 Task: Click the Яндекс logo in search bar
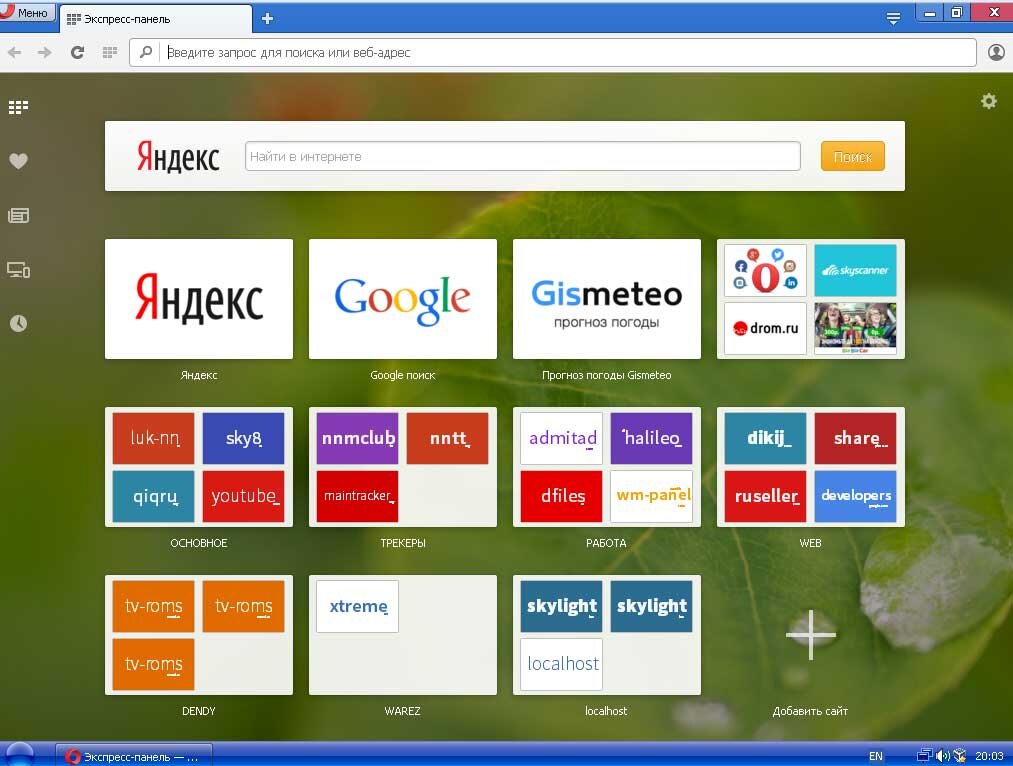(x=178, y=157)
